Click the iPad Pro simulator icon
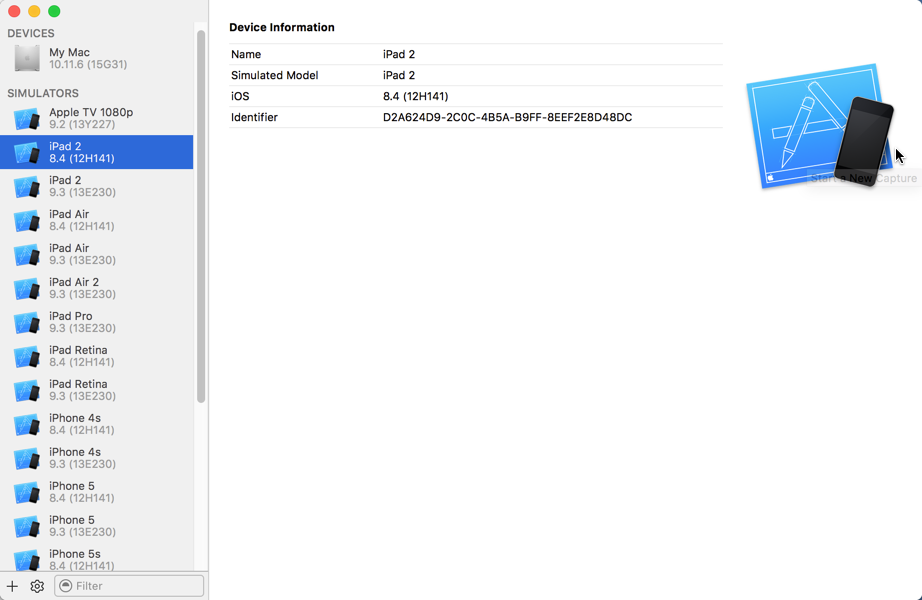Viewport: 922px width, 600px height. pyautogui.click(x=26, y=322)
